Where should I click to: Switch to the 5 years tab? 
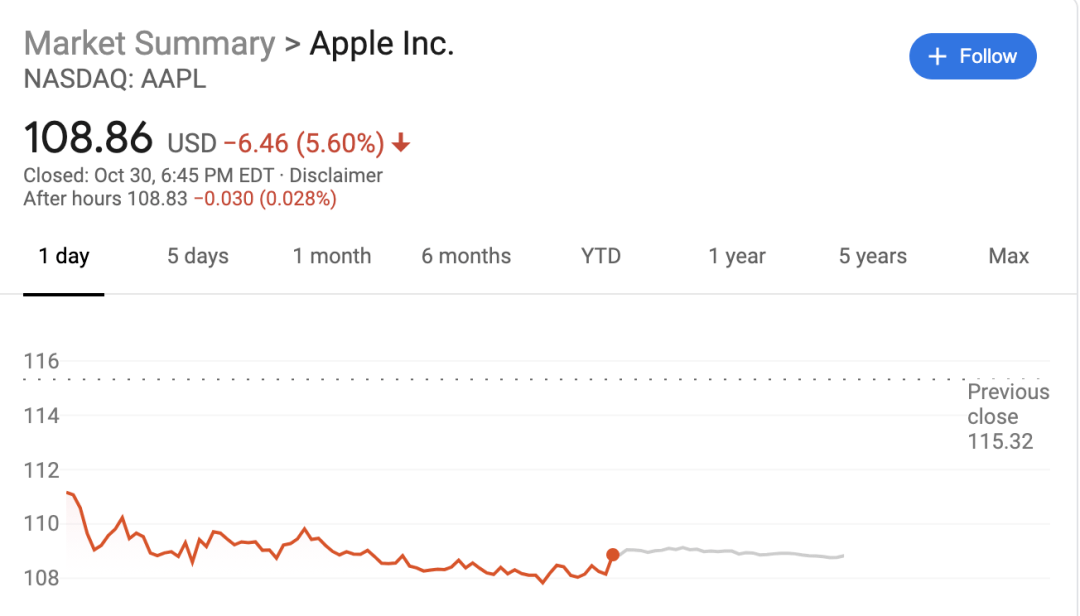[x=873, y=256]
